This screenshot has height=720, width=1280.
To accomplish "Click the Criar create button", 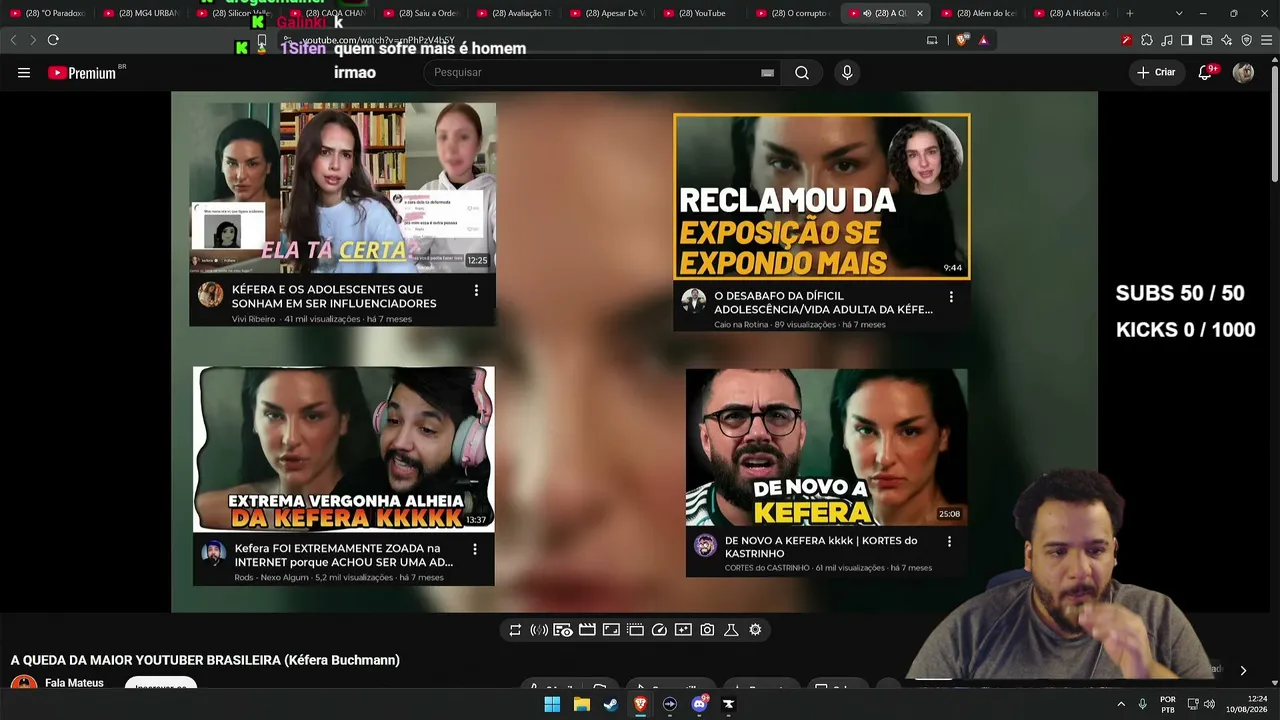I will [x=1156, y=72].
